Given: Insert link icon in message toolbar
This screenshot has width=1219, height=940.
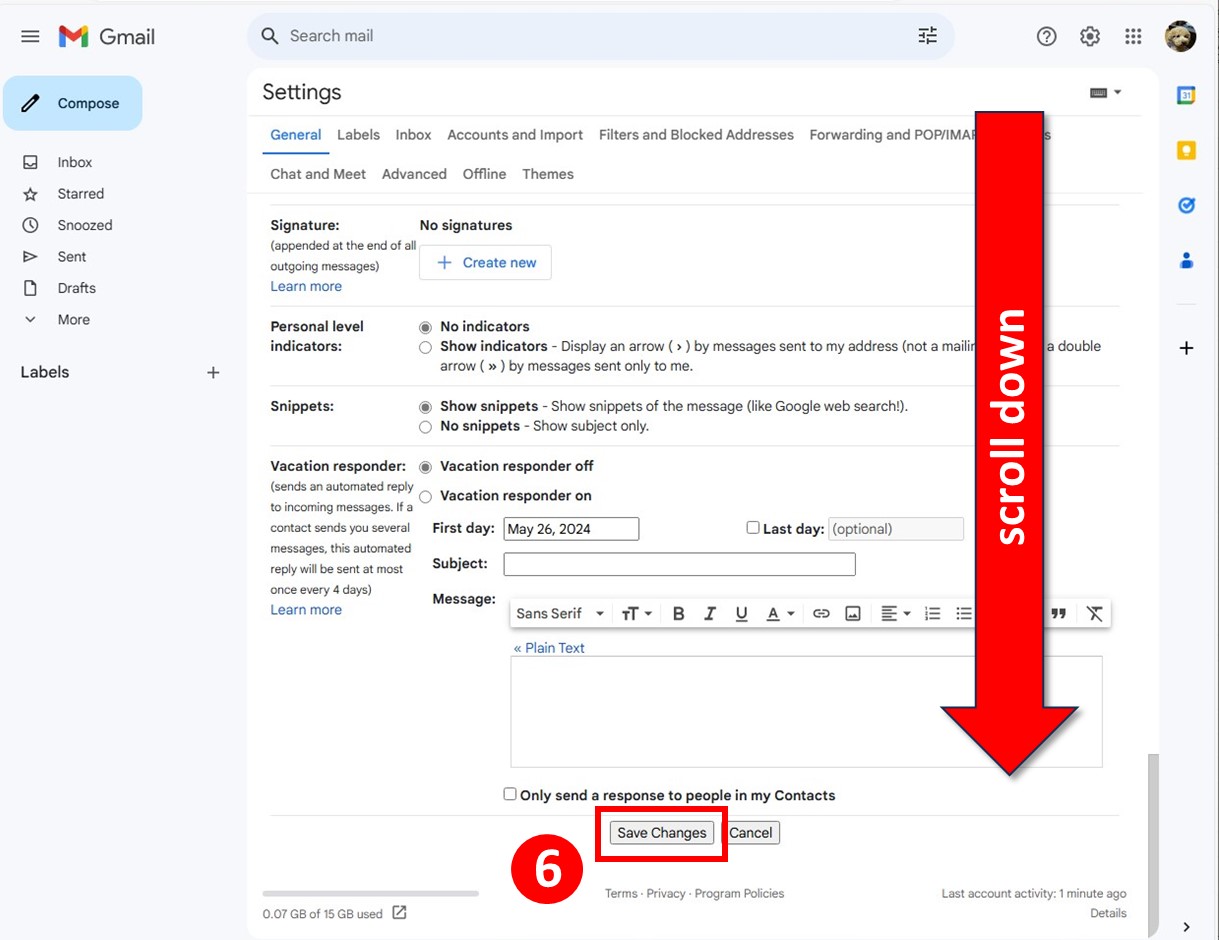Looking at the screenshot, I should 821,614.
